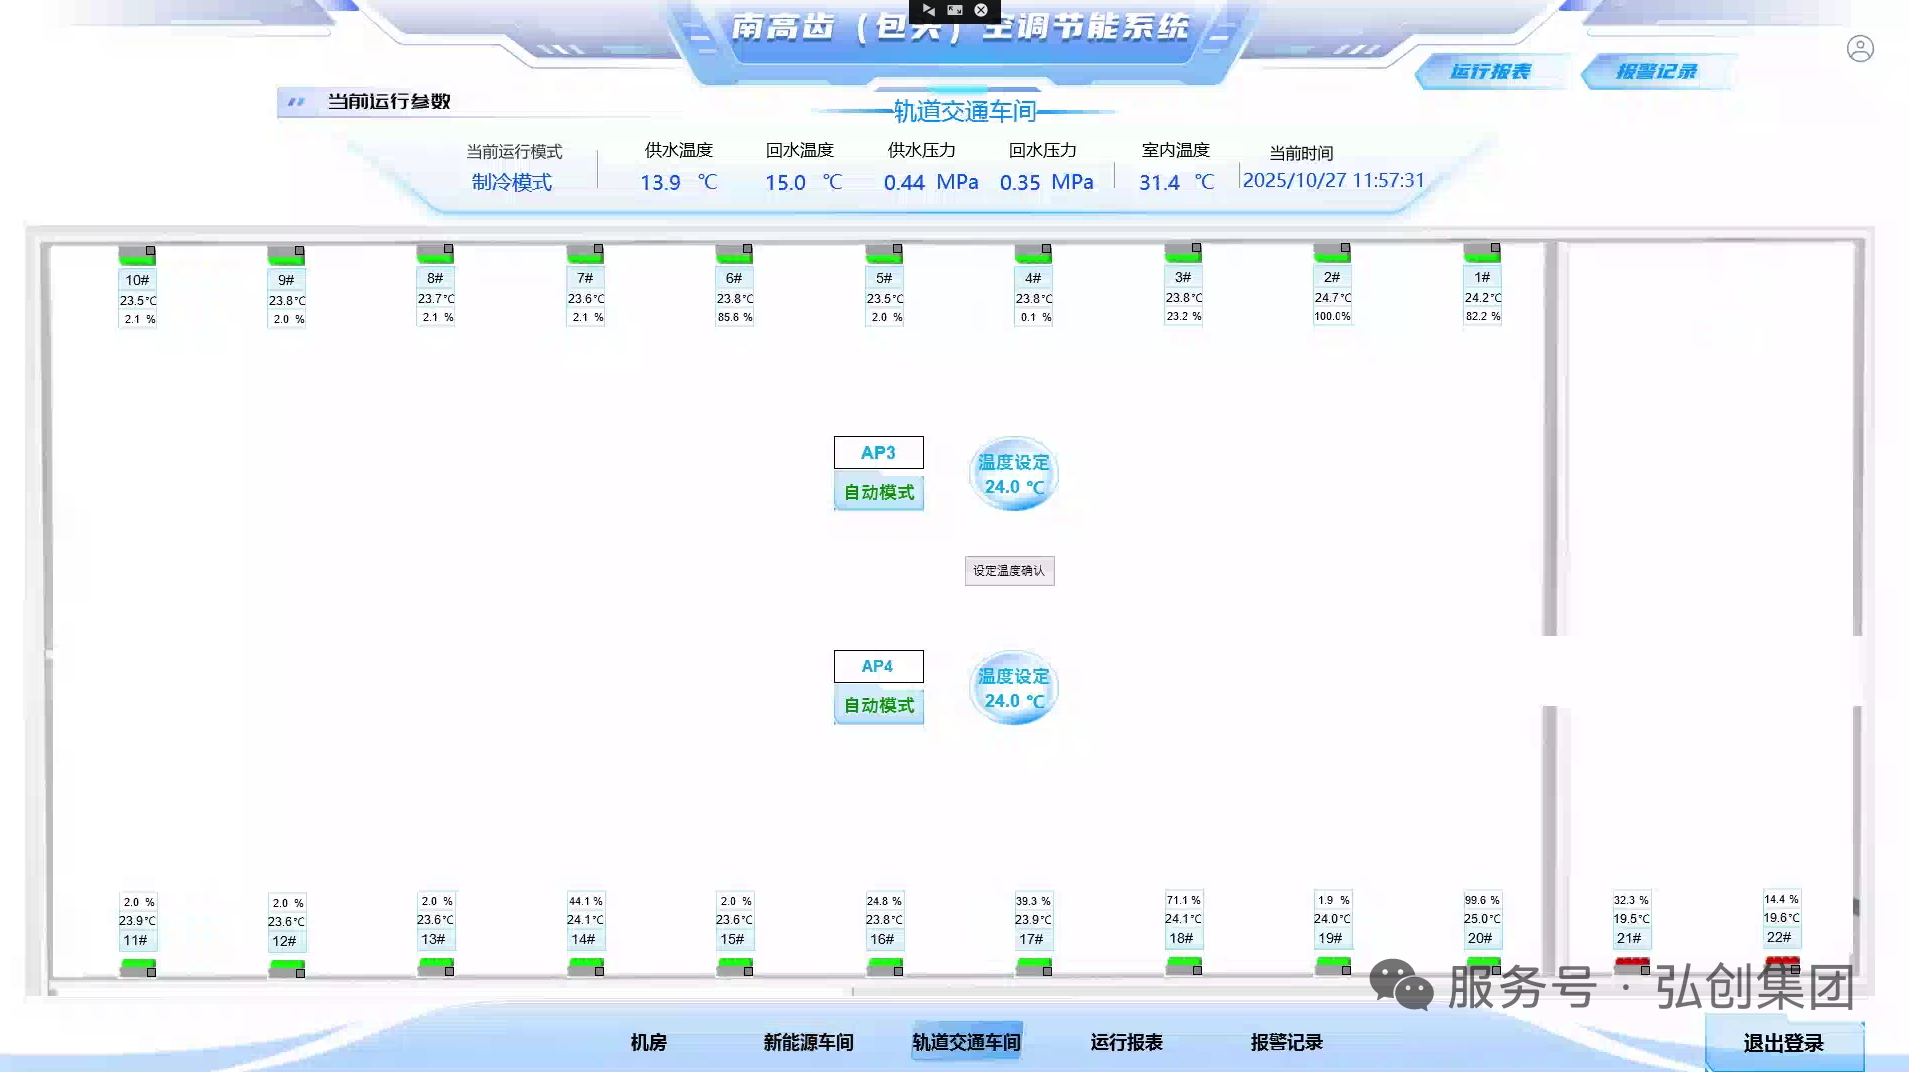Click the green fan unit icon above 1#
This screenshot has width=1909, height=1072.
point(1481,252)
